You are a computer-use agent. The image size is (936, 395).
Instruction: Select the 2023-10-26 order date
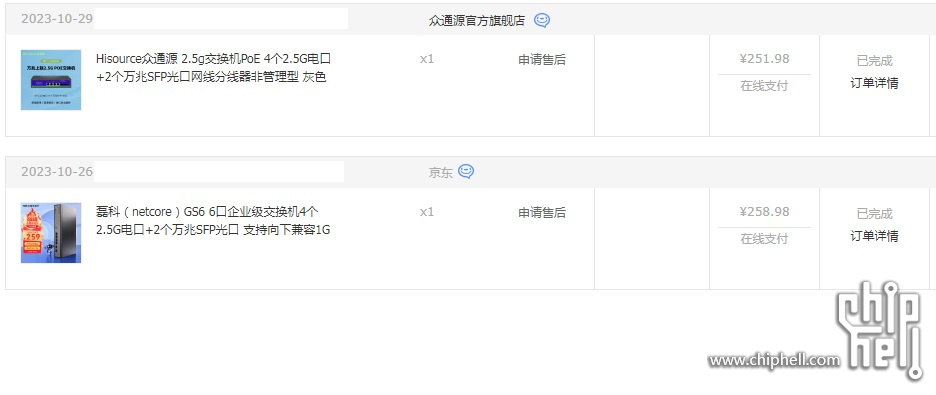coord(57,172)
